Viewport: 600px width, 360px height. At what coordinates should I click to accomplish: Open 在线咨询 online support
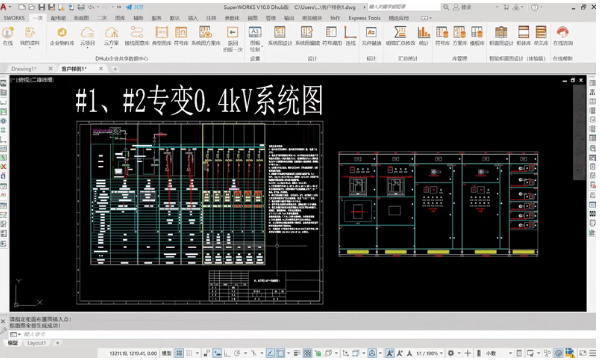point(562,36)
